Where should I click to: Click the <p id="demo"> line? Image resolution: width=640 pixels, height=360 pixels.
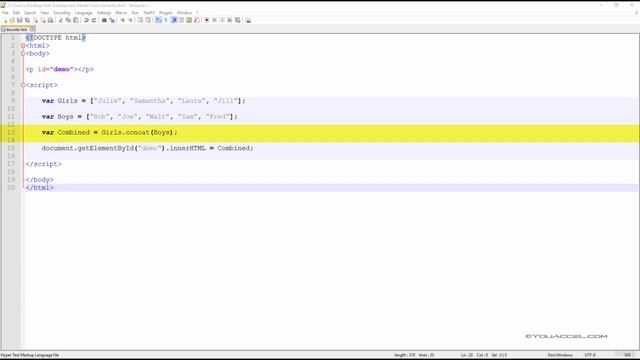[60, 69]
